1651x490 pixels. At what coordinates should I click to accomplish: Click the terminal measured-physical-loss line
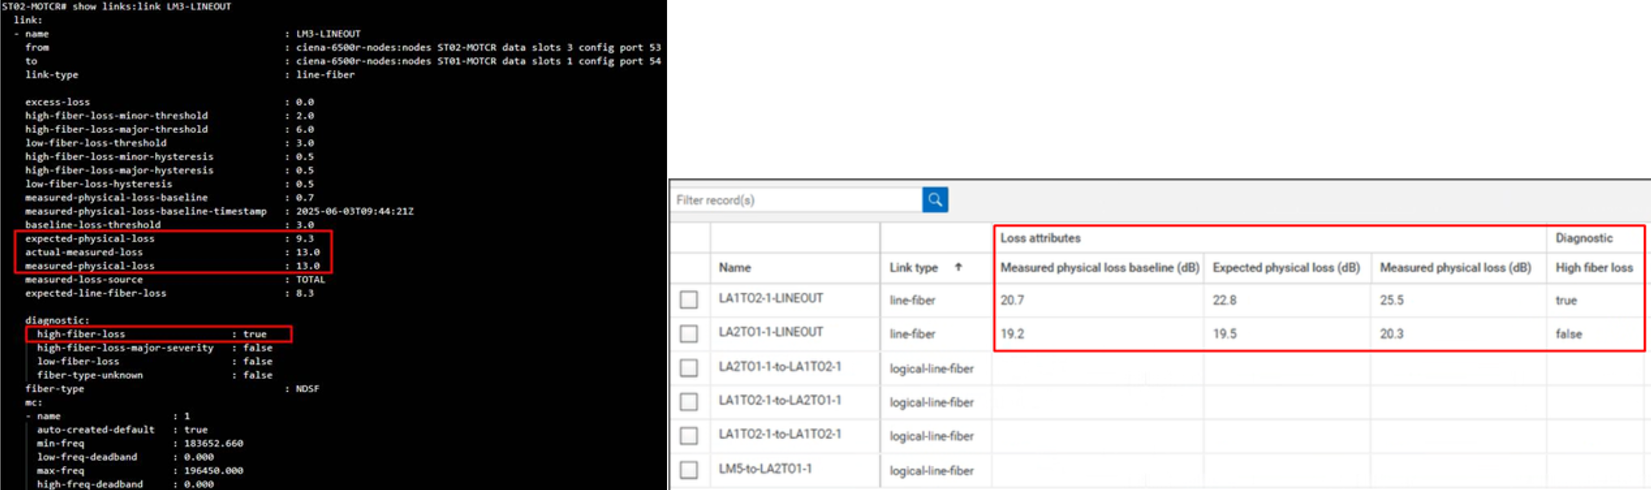(x=171, y=266)
